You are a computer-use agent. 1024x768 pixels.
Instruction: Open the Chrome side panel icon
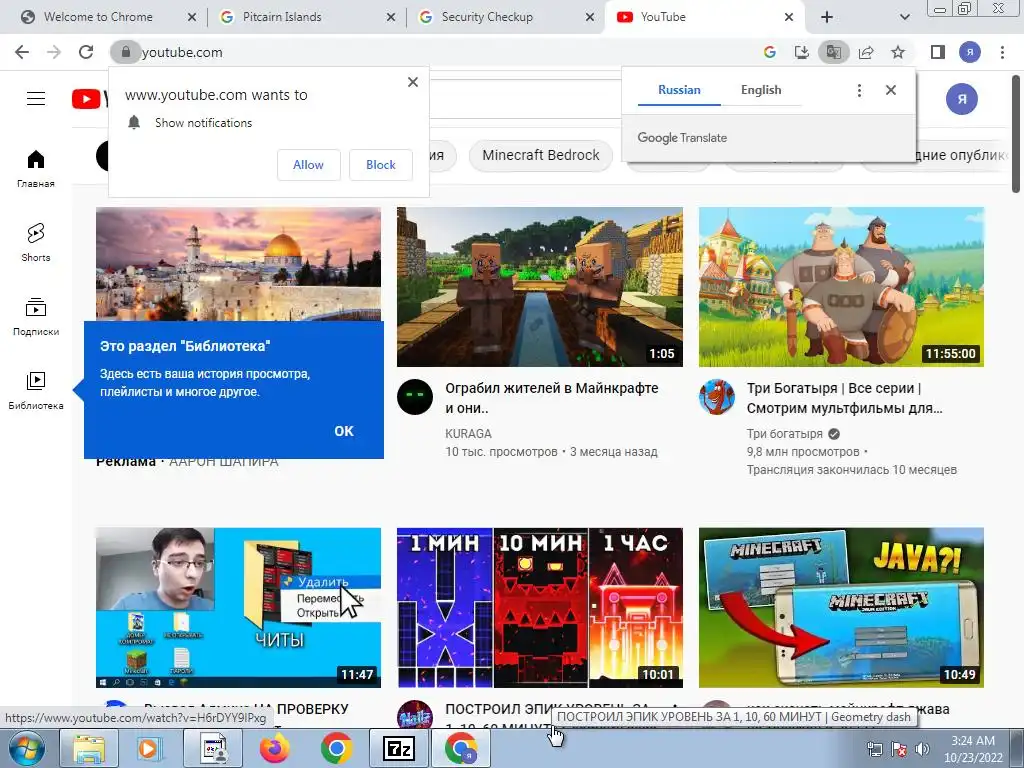(x=938, y=52)
